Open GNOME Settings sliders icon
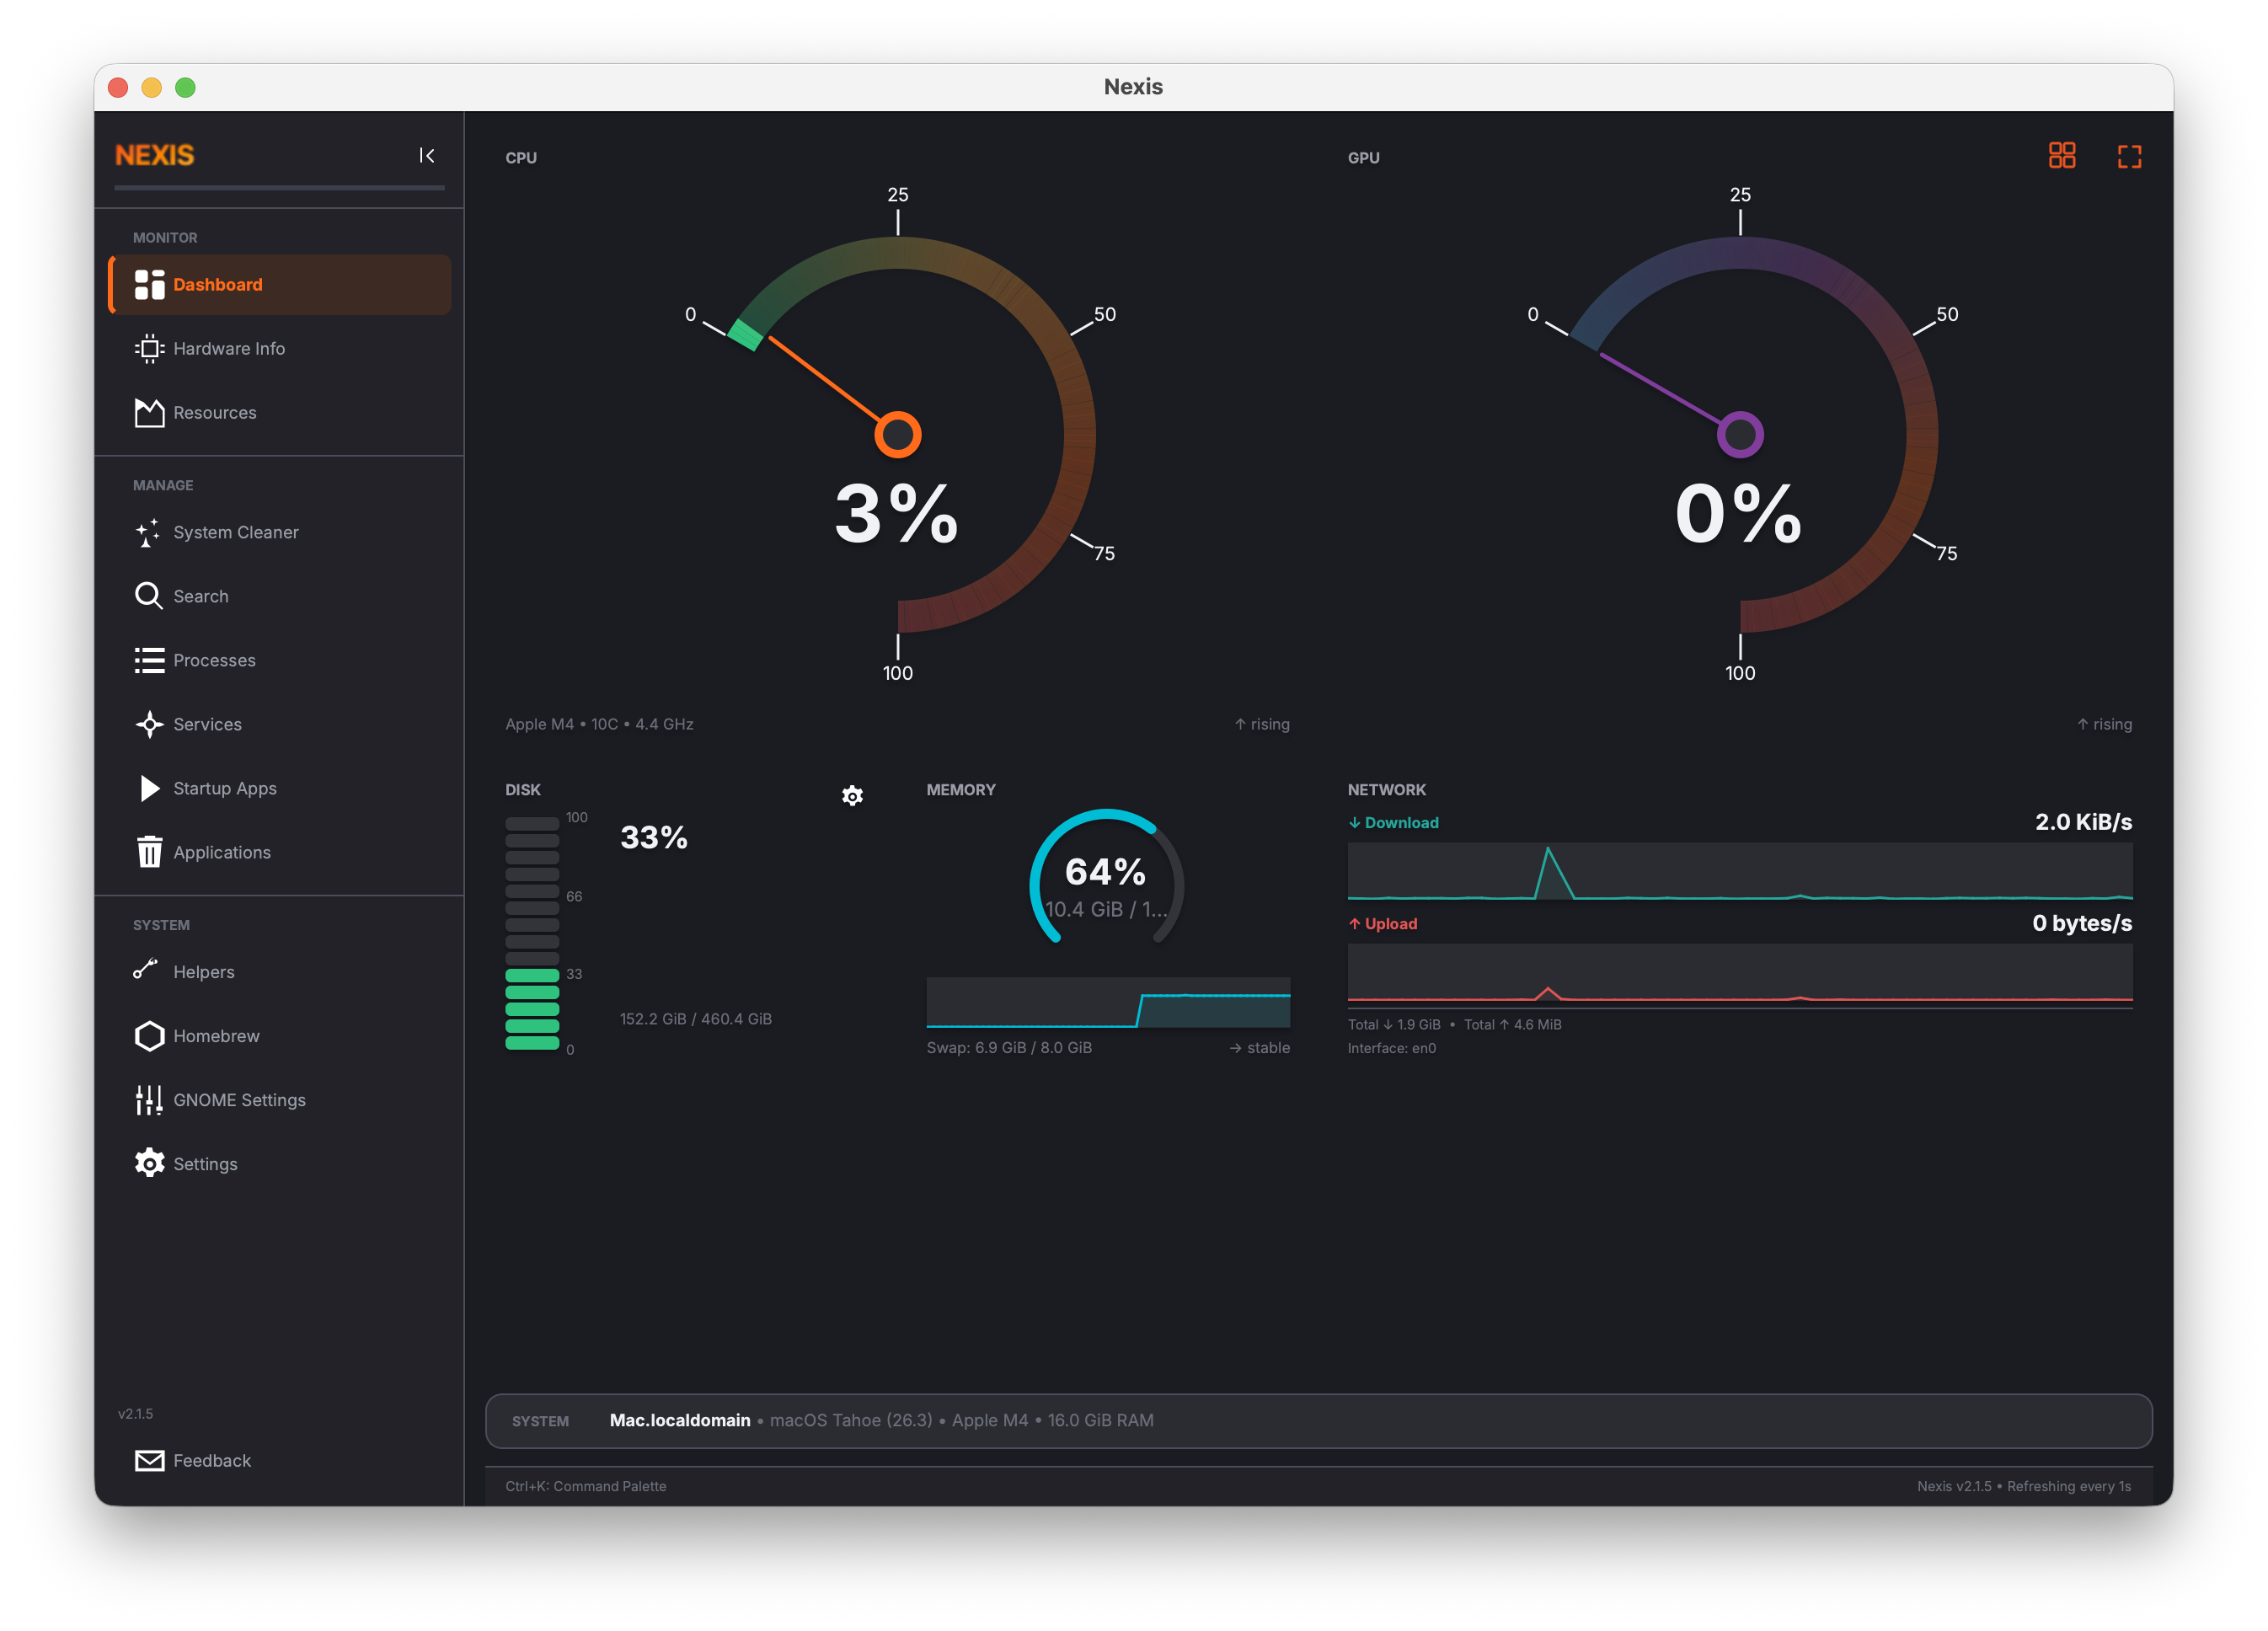 [x=148, y=1099]
